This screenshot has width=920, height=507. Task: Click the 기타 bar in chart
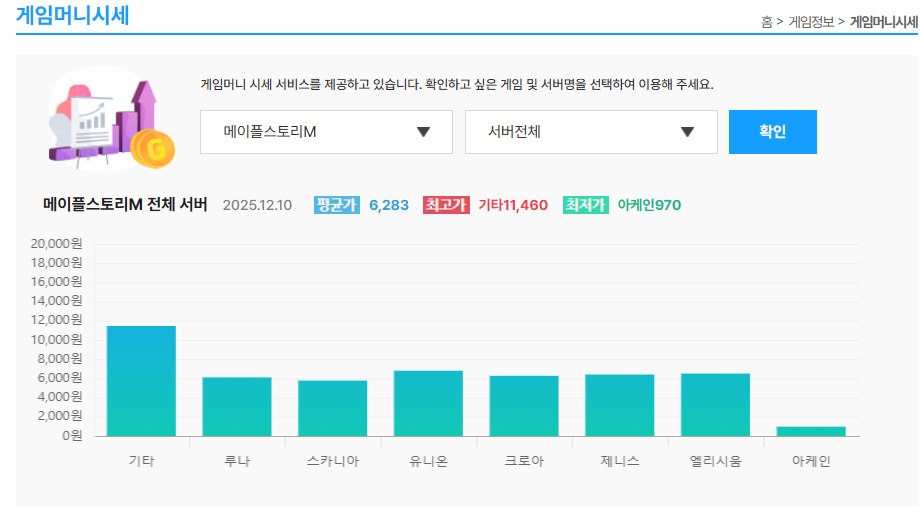tap(141, 381)
